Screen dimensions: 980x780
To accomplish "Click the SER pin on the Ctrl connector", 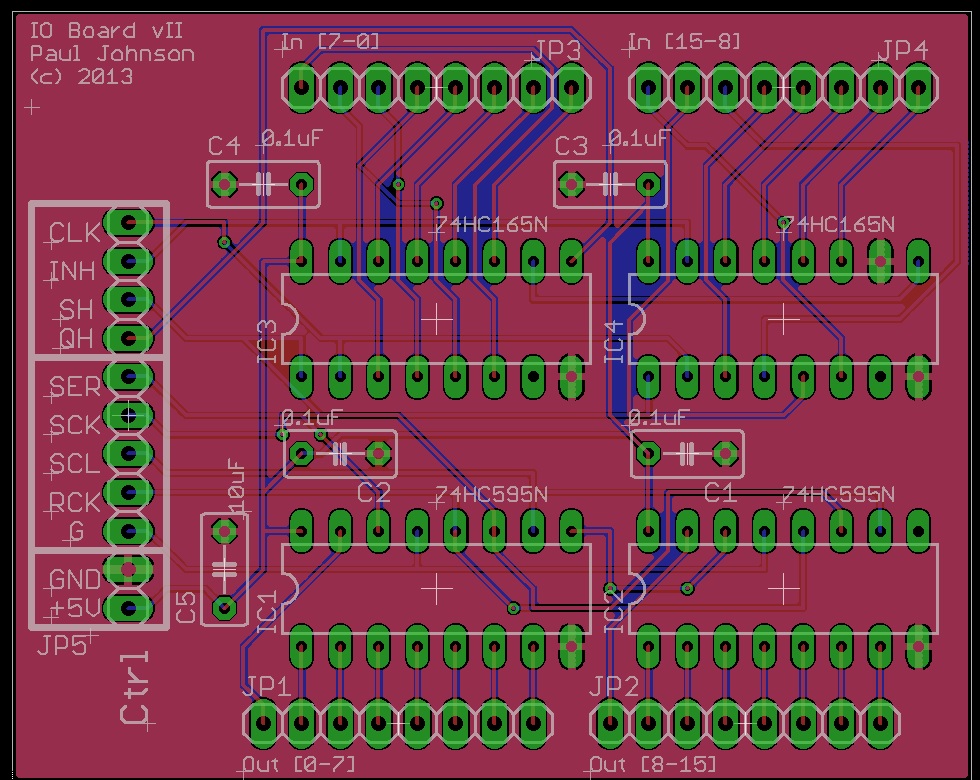I will click(x=130, y=375).
